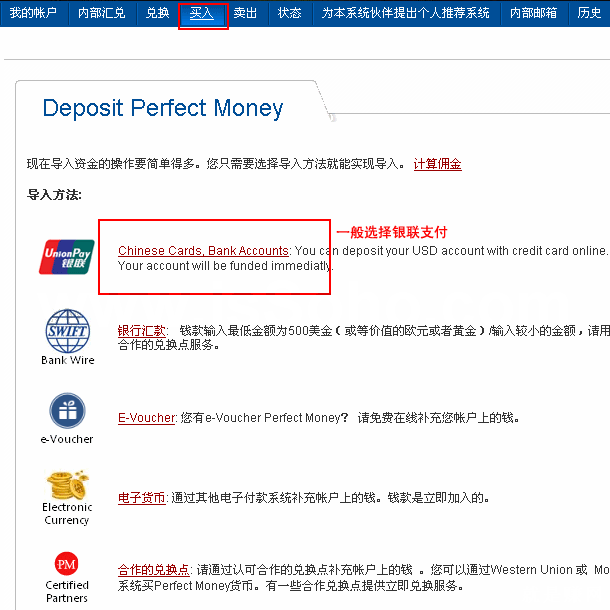Click the 计算佣金 link
The image size is (610, 610).
pos(438,164)
